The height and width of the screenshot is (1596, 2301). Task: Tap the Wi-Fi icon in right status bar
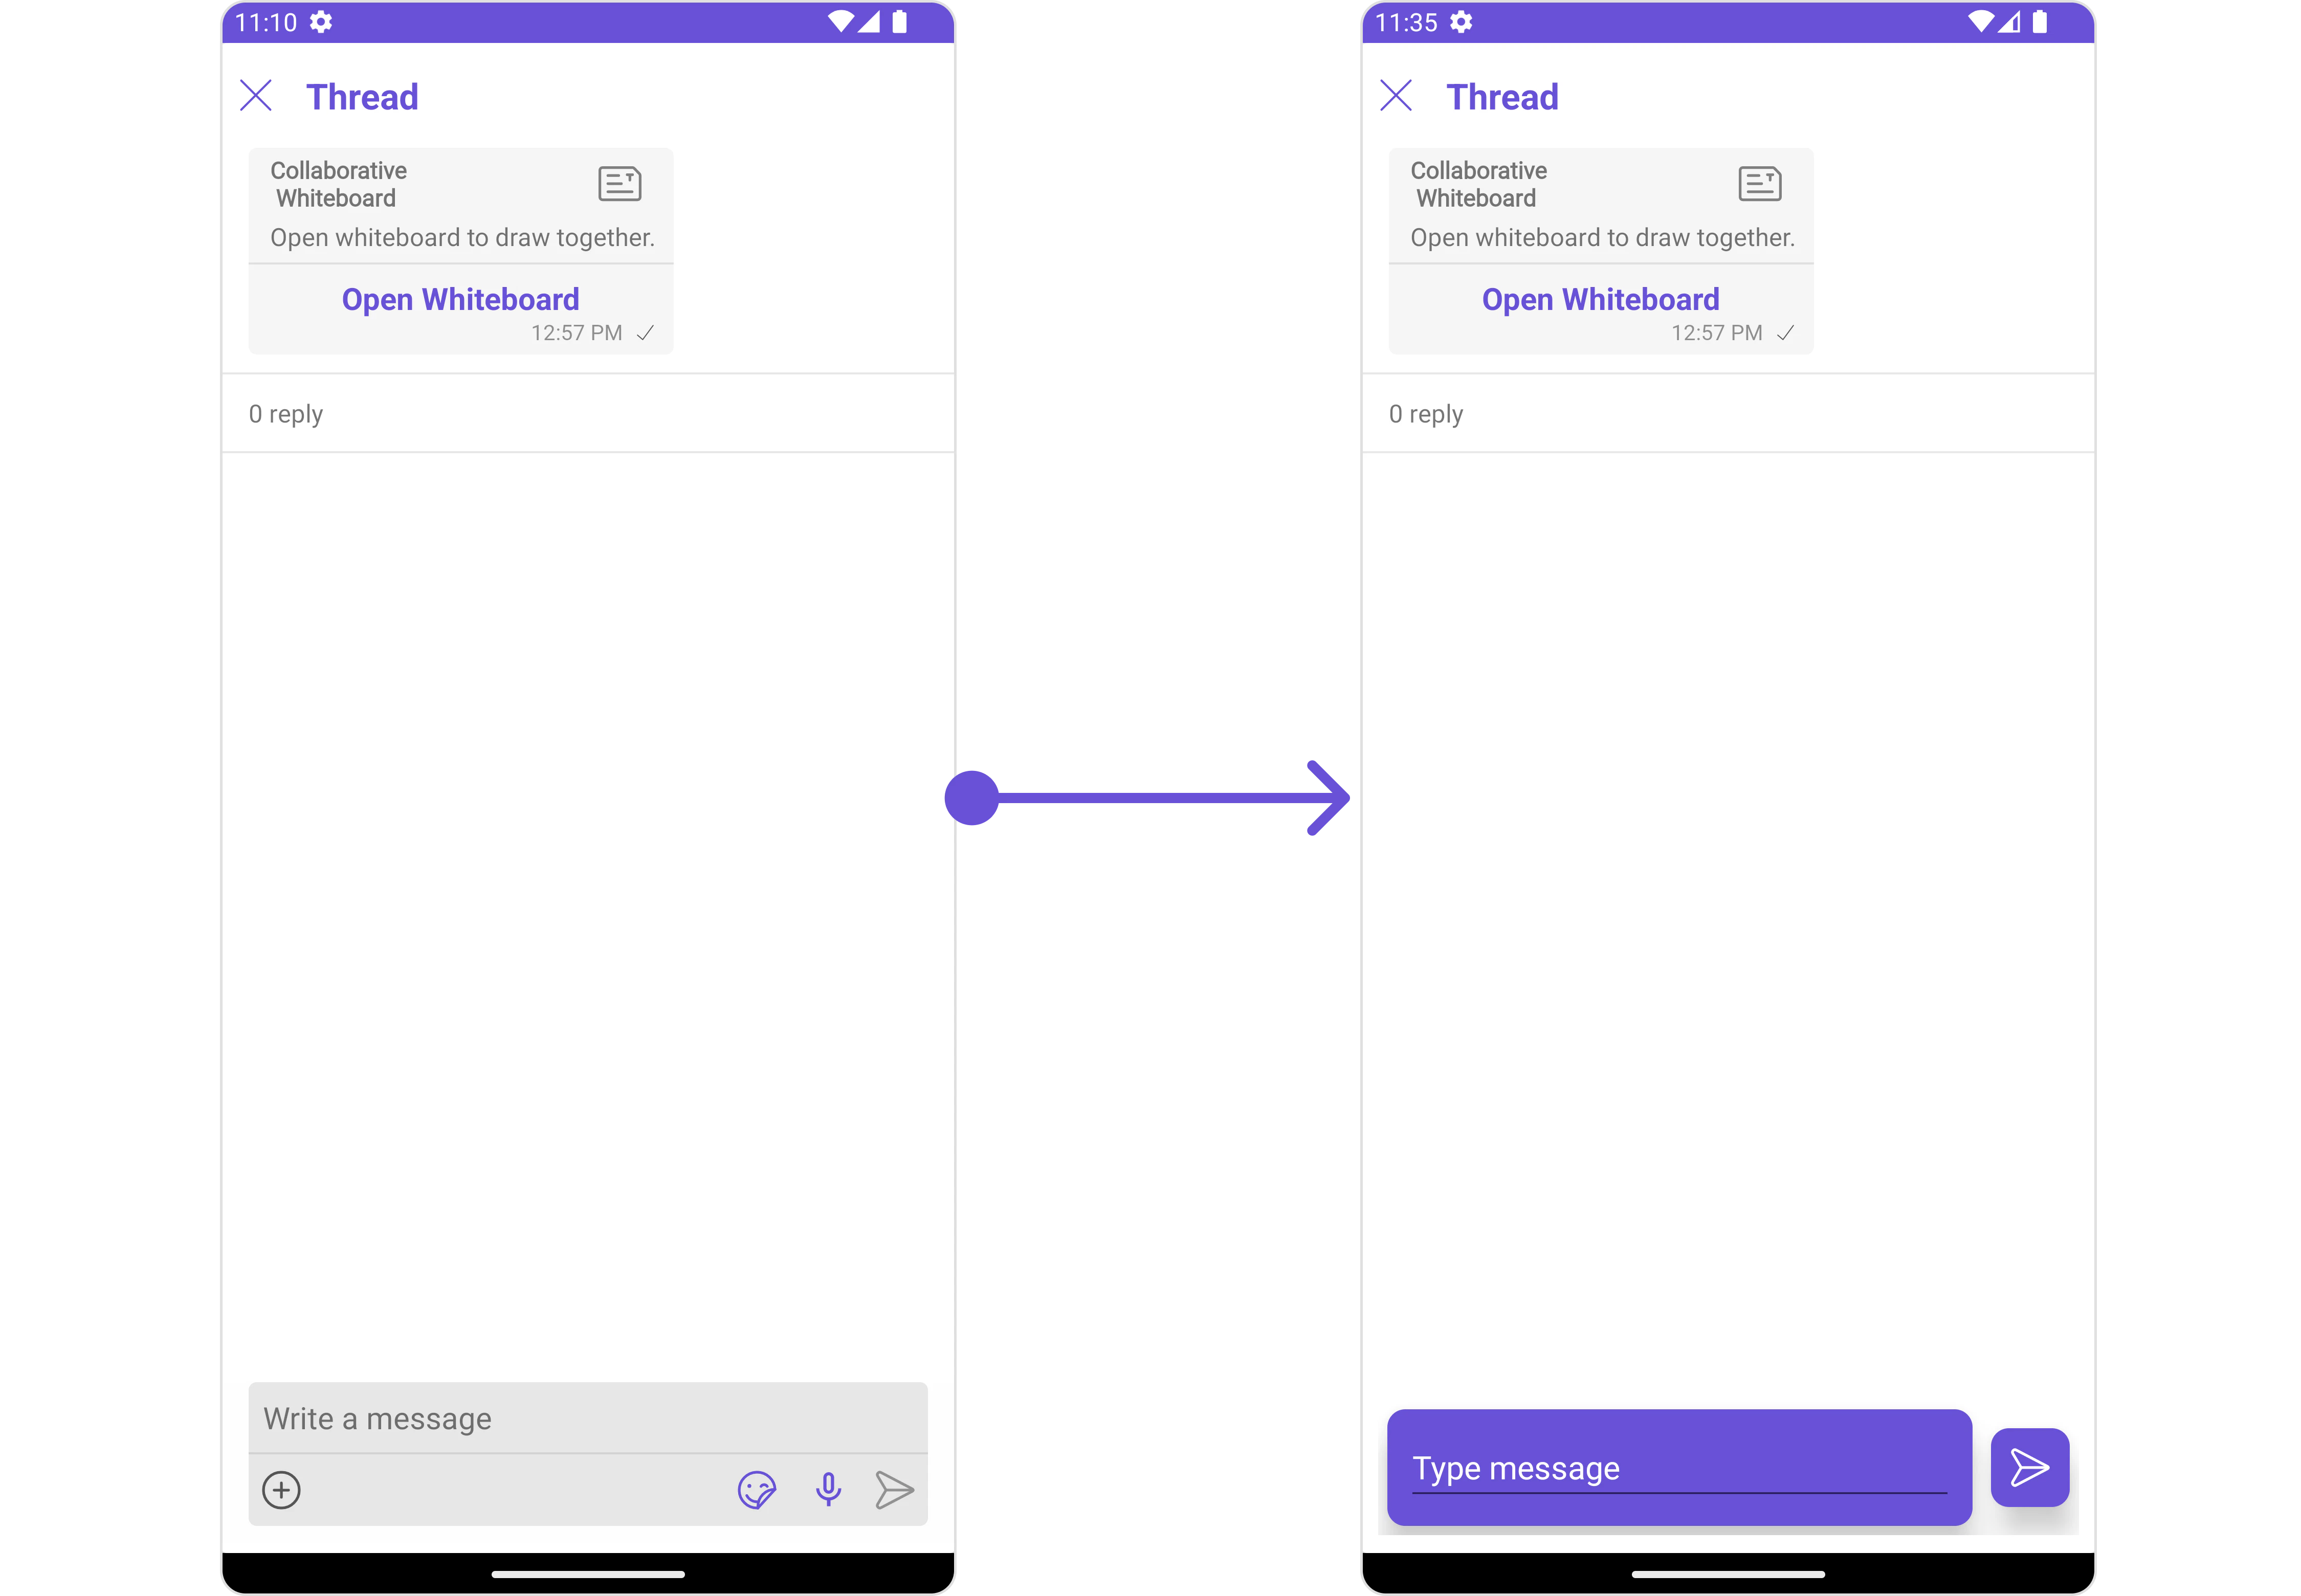[x=1981, y=22]
